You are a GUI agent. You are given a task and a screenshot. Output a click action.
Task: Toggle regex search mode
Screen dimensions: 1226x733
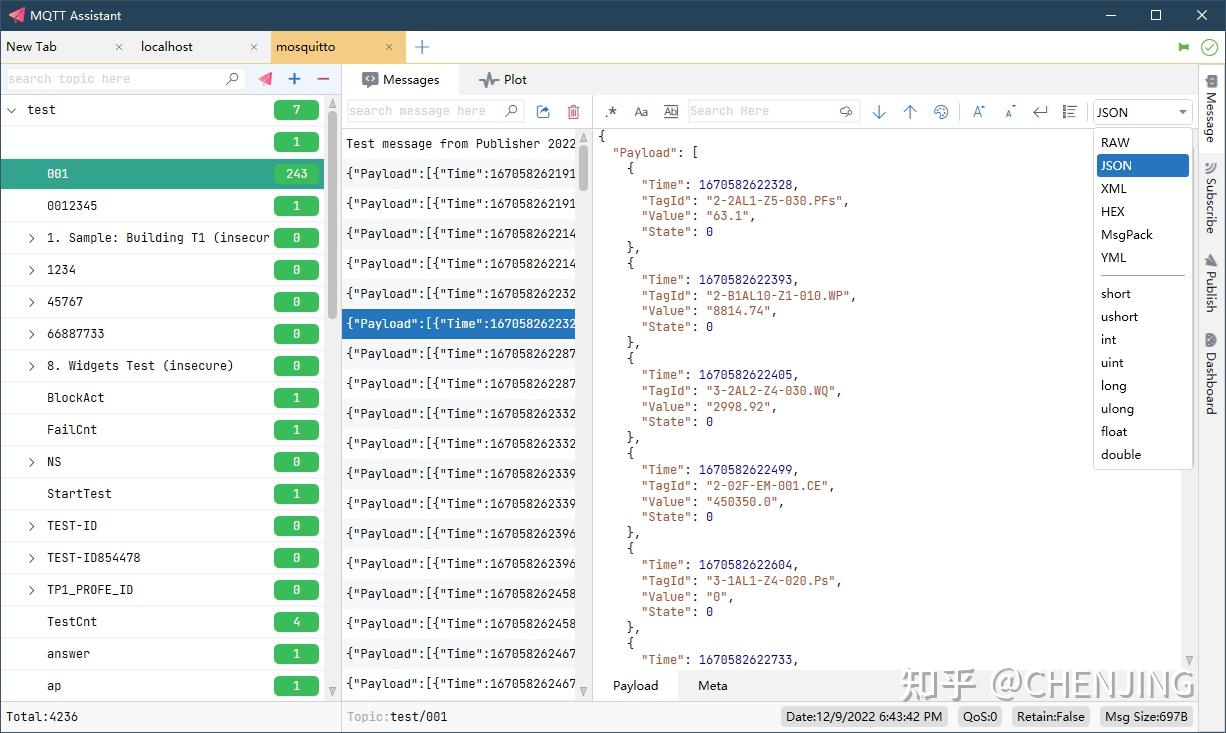[x=612, y=112]
